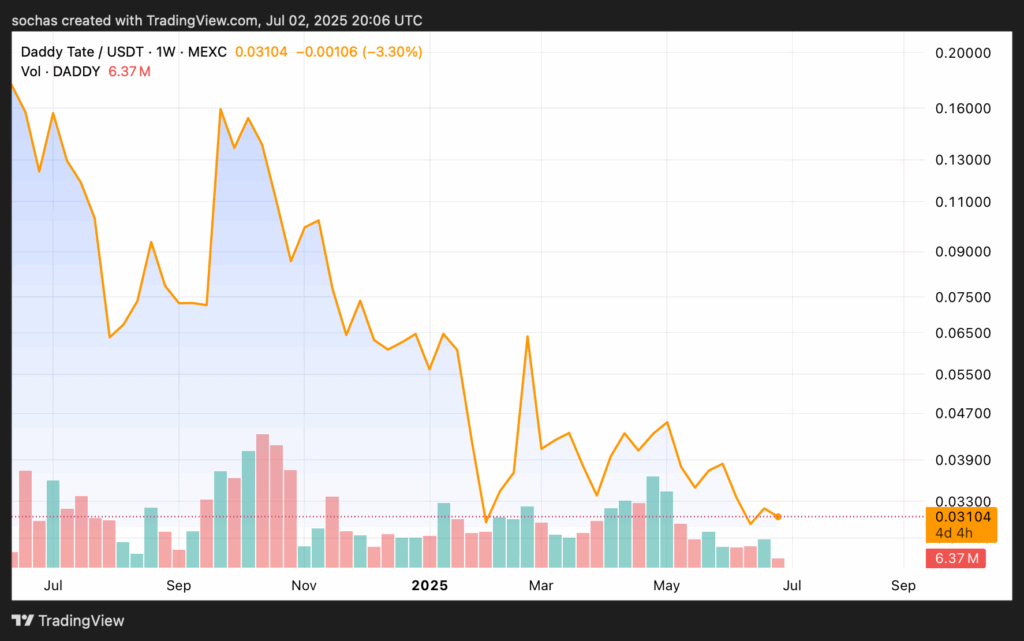Click the 0.20000 price axis label
The image size is (1024, 641).
pyautogui.click(x=963, y=54)
